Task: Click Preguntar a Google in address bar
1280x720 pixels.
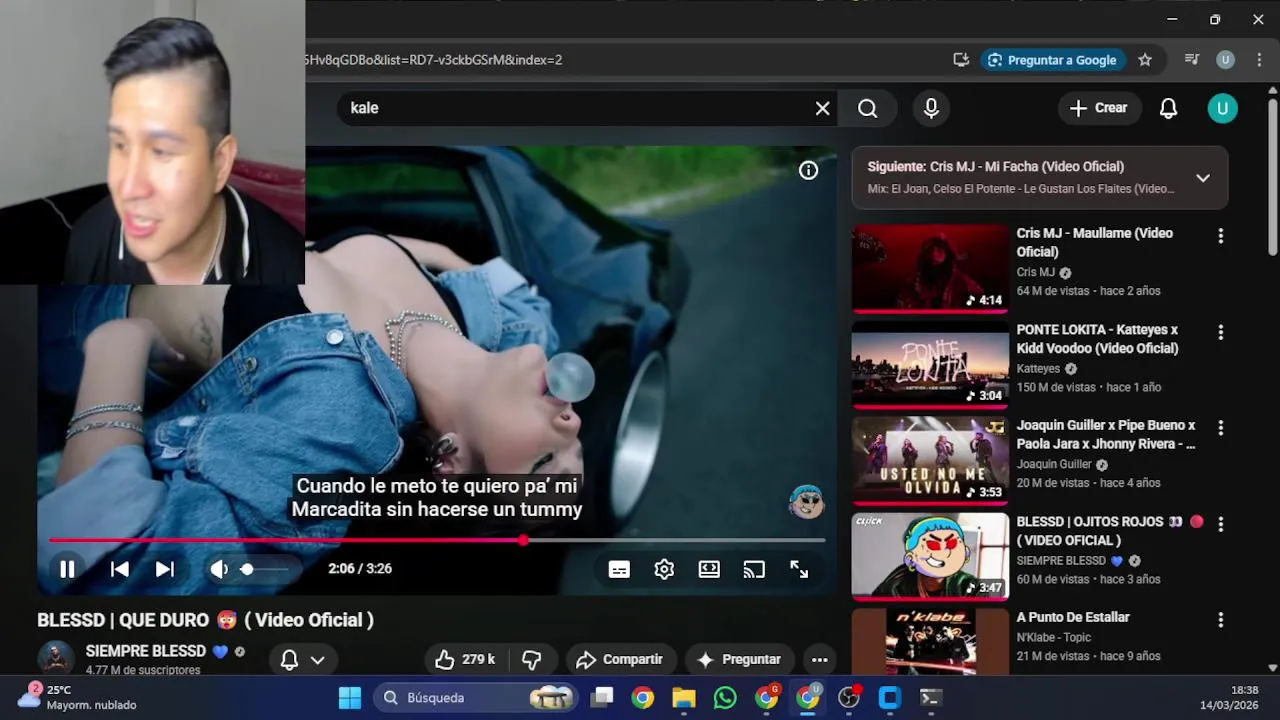Action: (x=1052, y=60)
